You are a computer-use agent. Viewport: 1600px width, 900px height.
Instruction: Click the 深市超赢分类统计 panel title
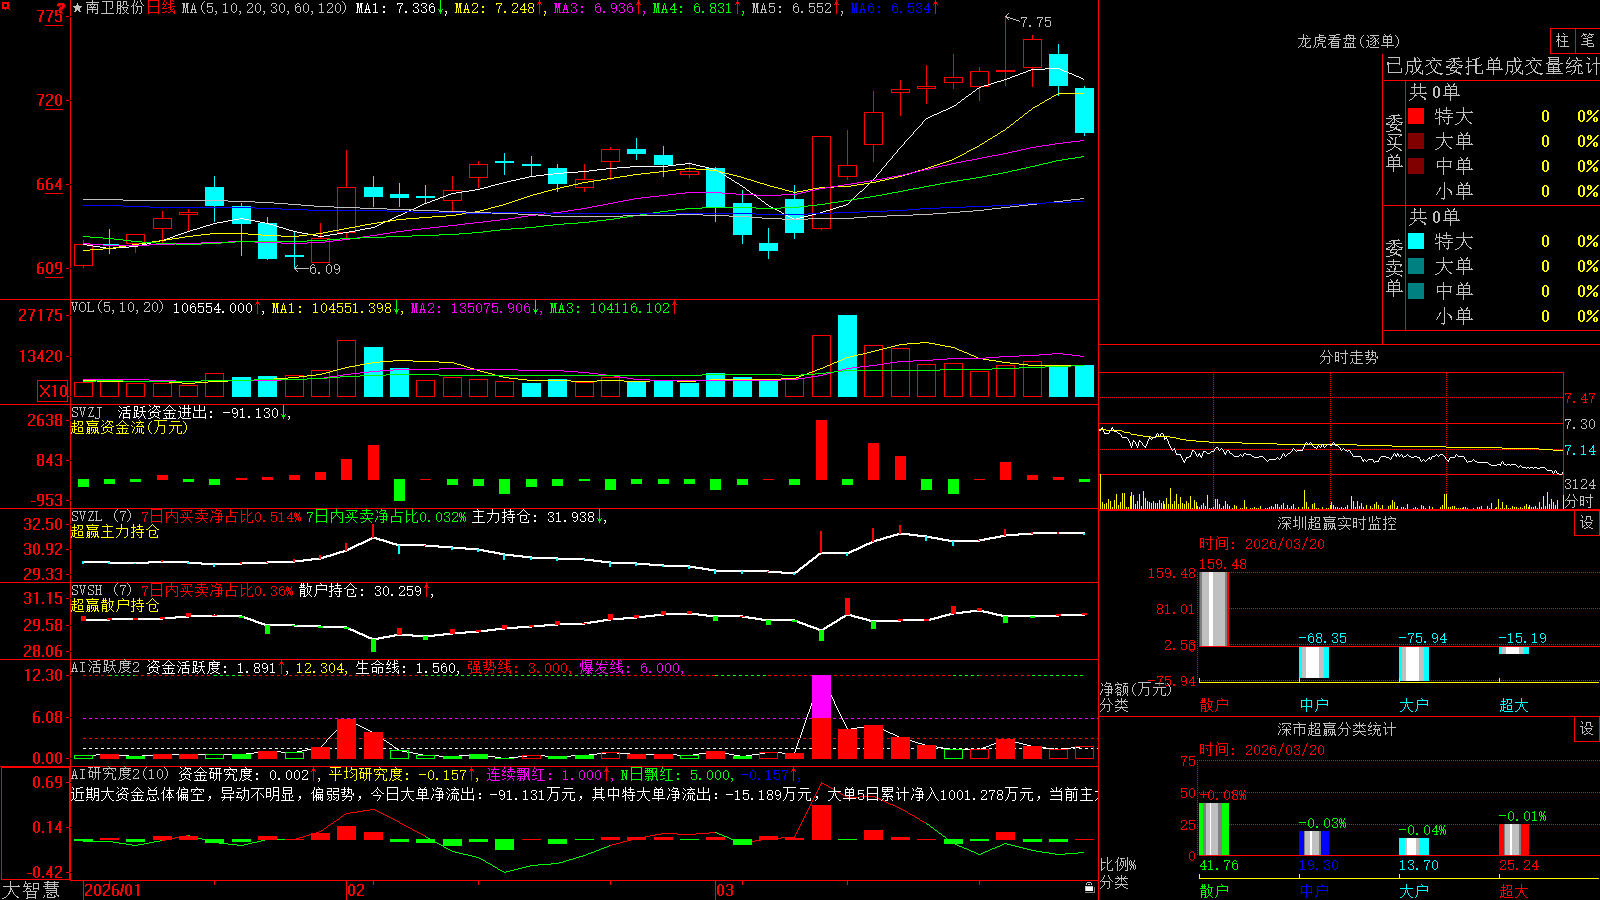tap(1337, 729)
